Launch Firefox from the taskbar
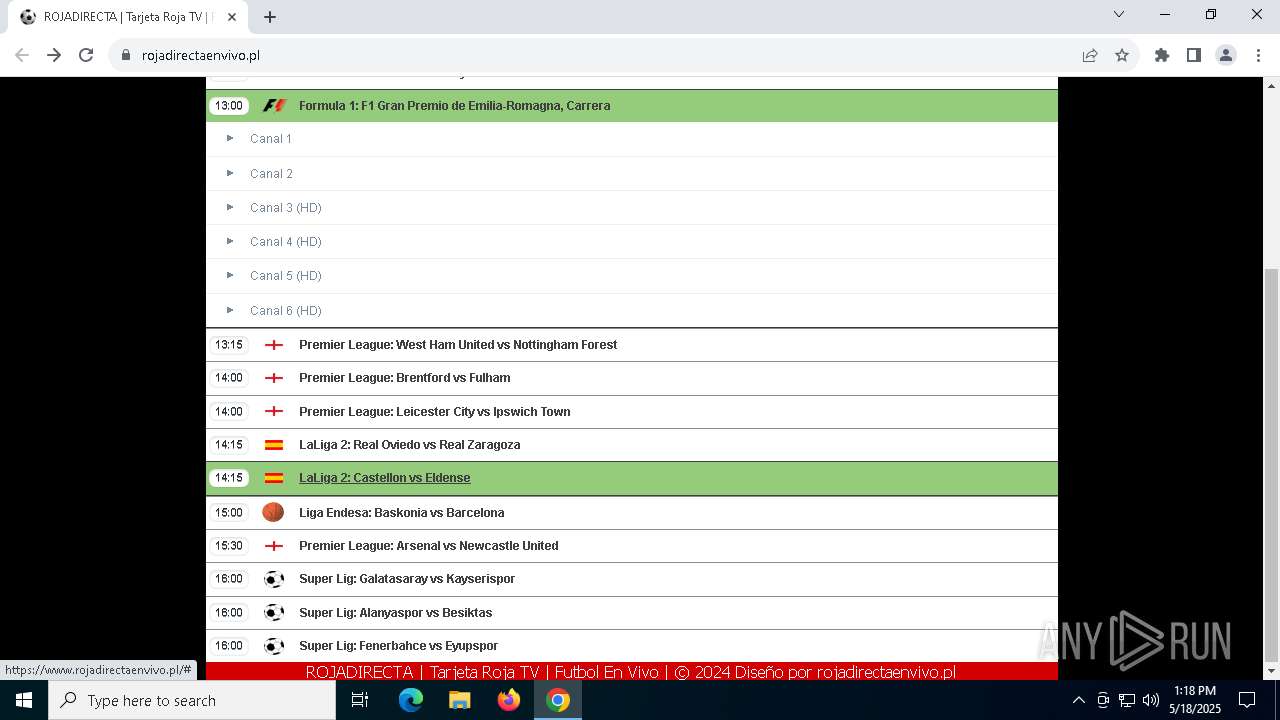Screen dimensions: 1280x720 [509, 700]
